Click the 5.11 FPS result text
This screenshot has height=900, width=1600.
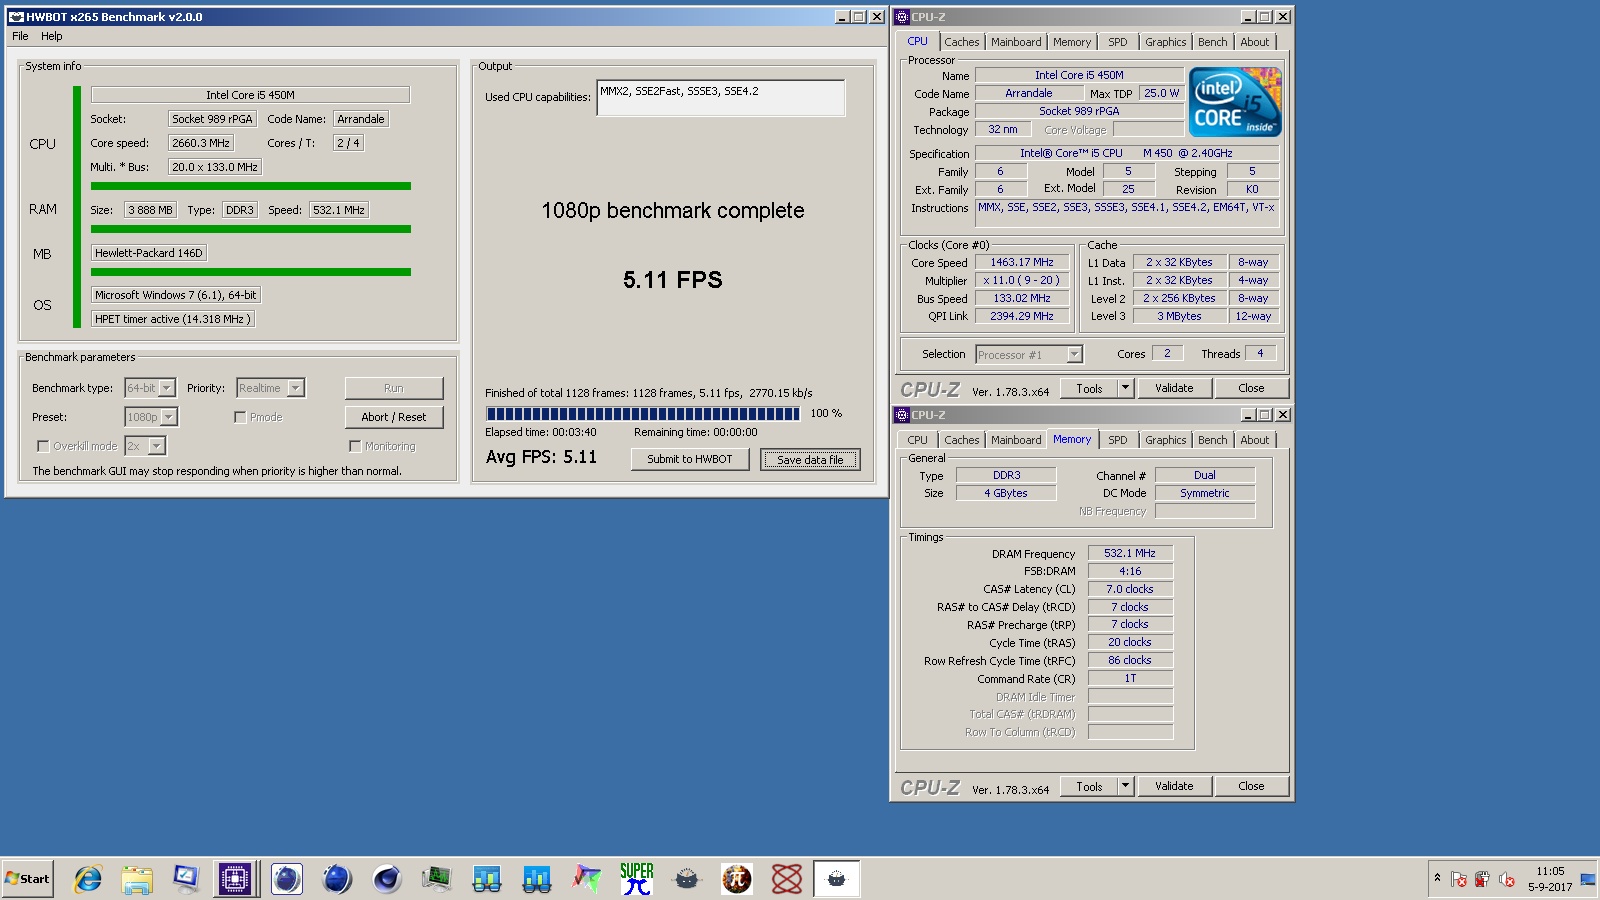673,280
